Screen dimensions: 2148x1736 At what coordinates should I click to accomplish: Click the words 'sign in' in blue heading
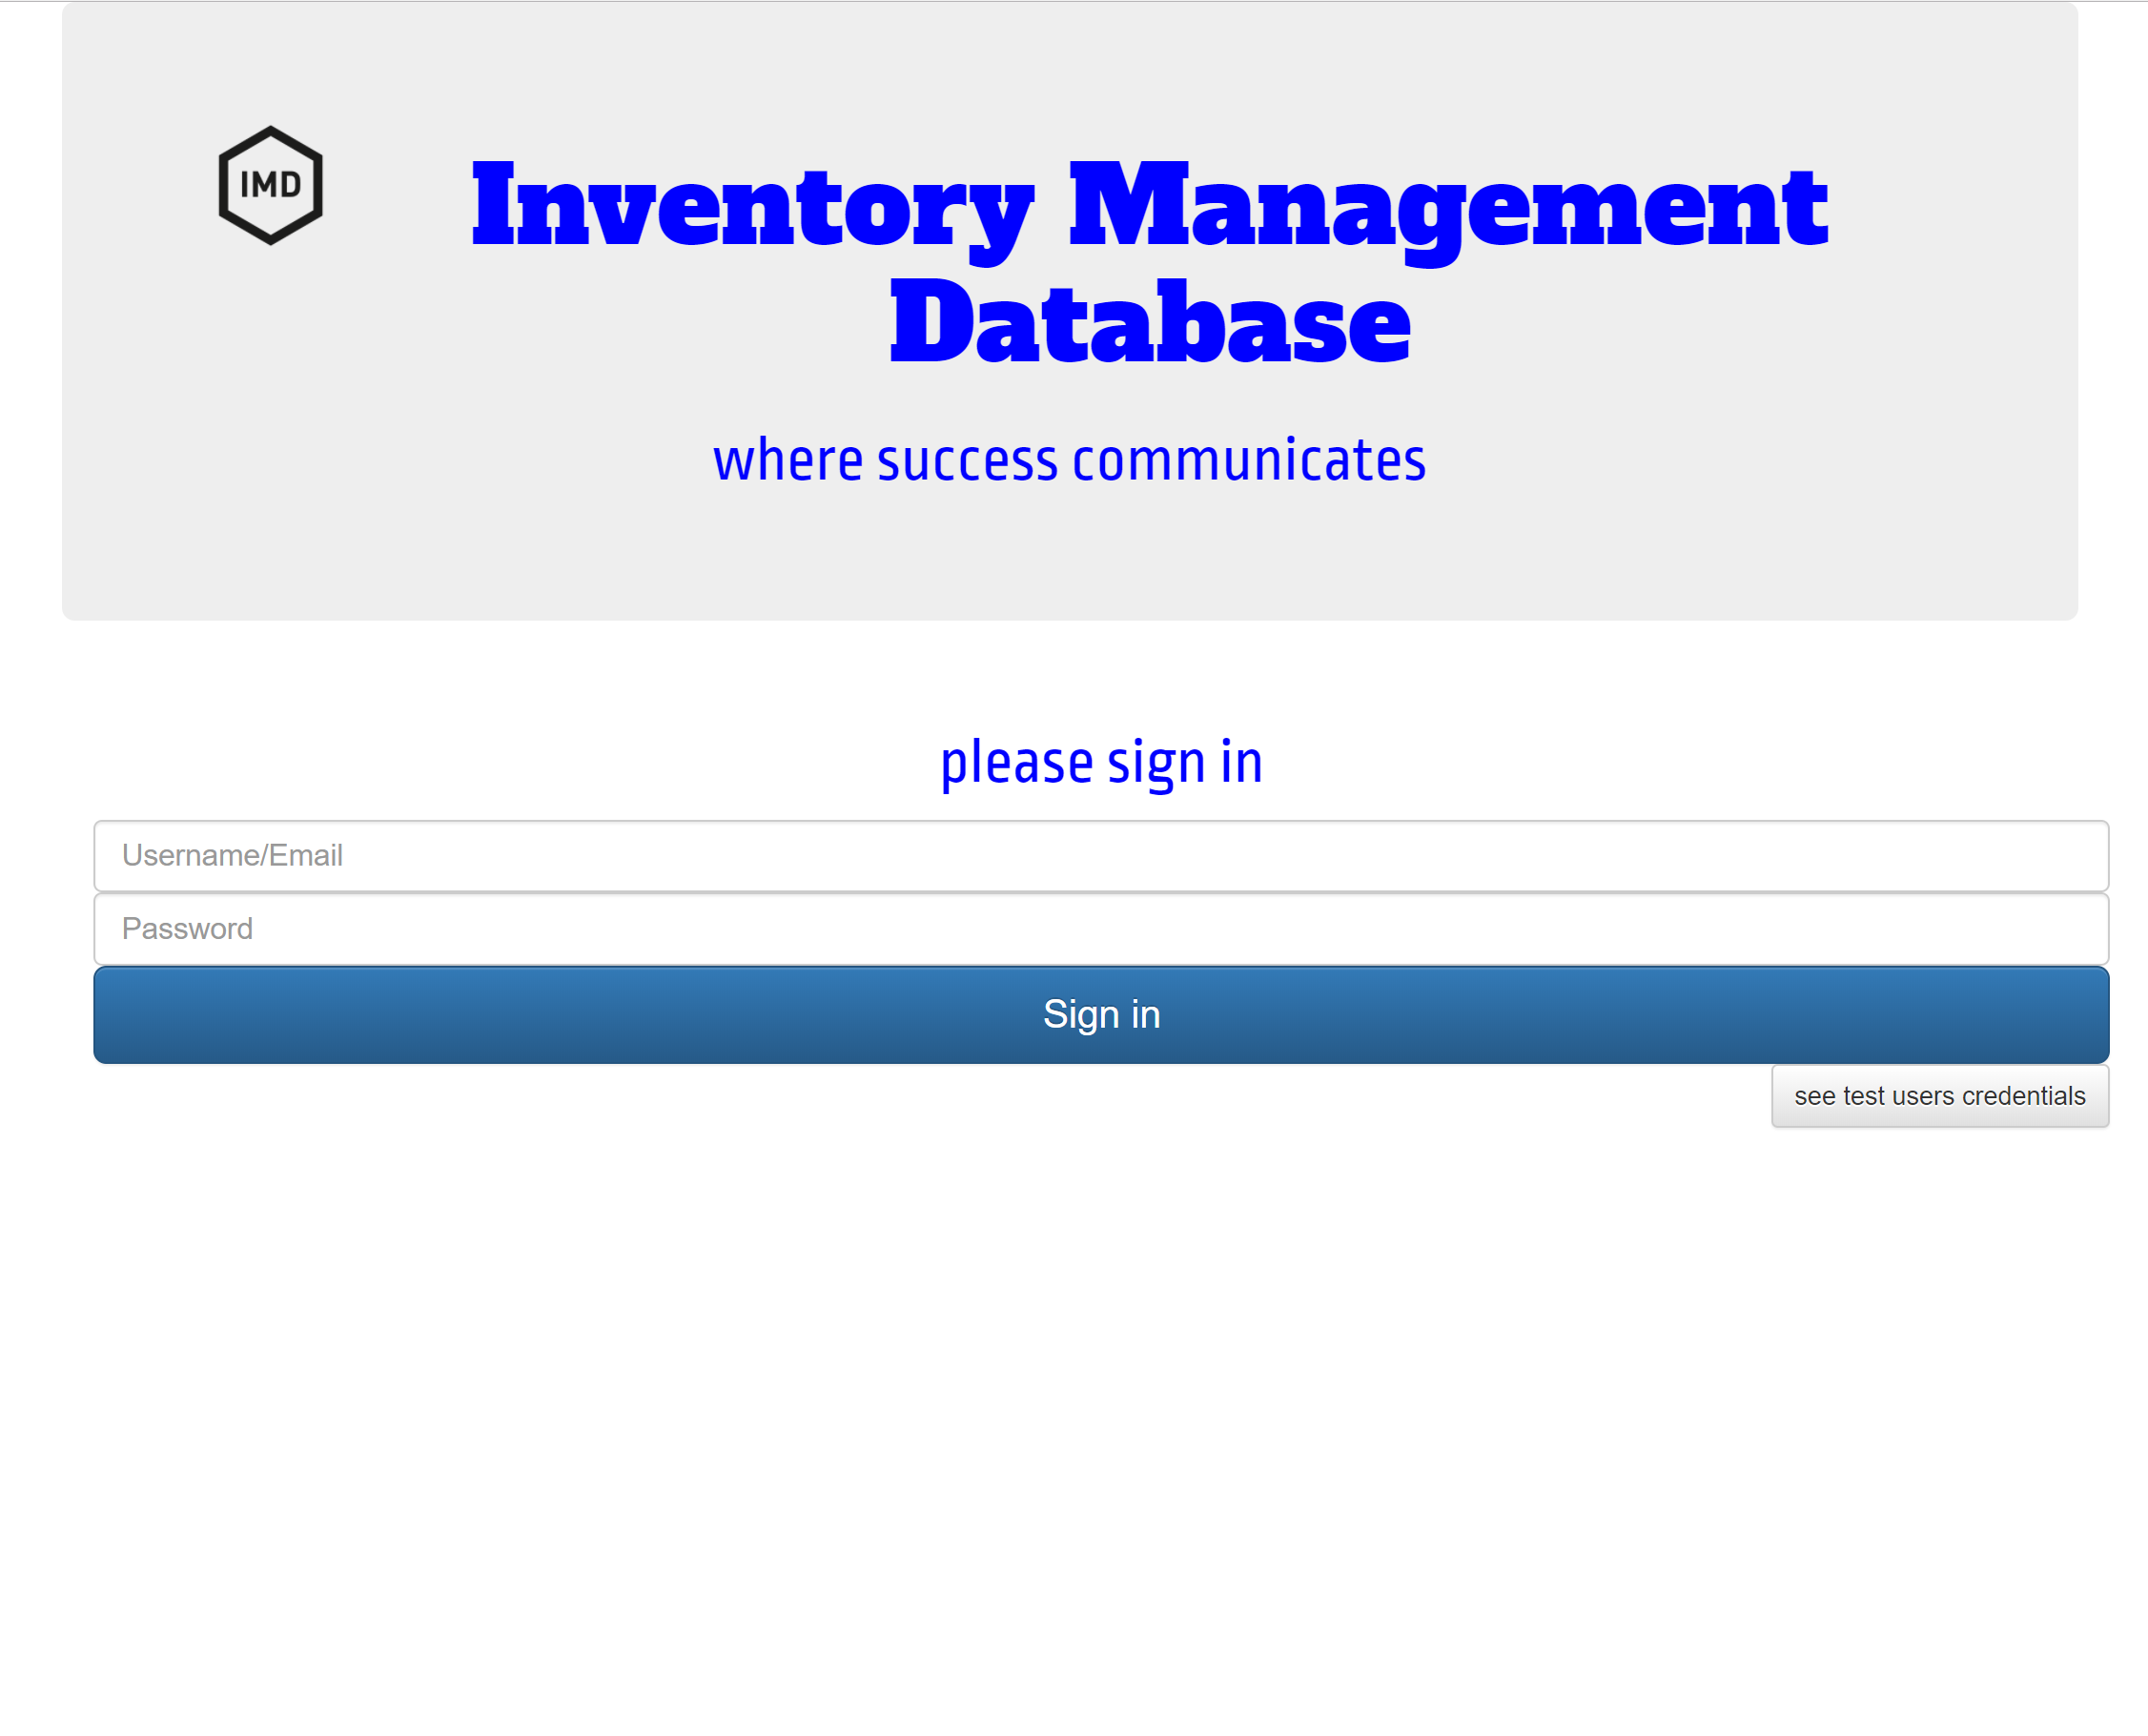click(1184, 764)
